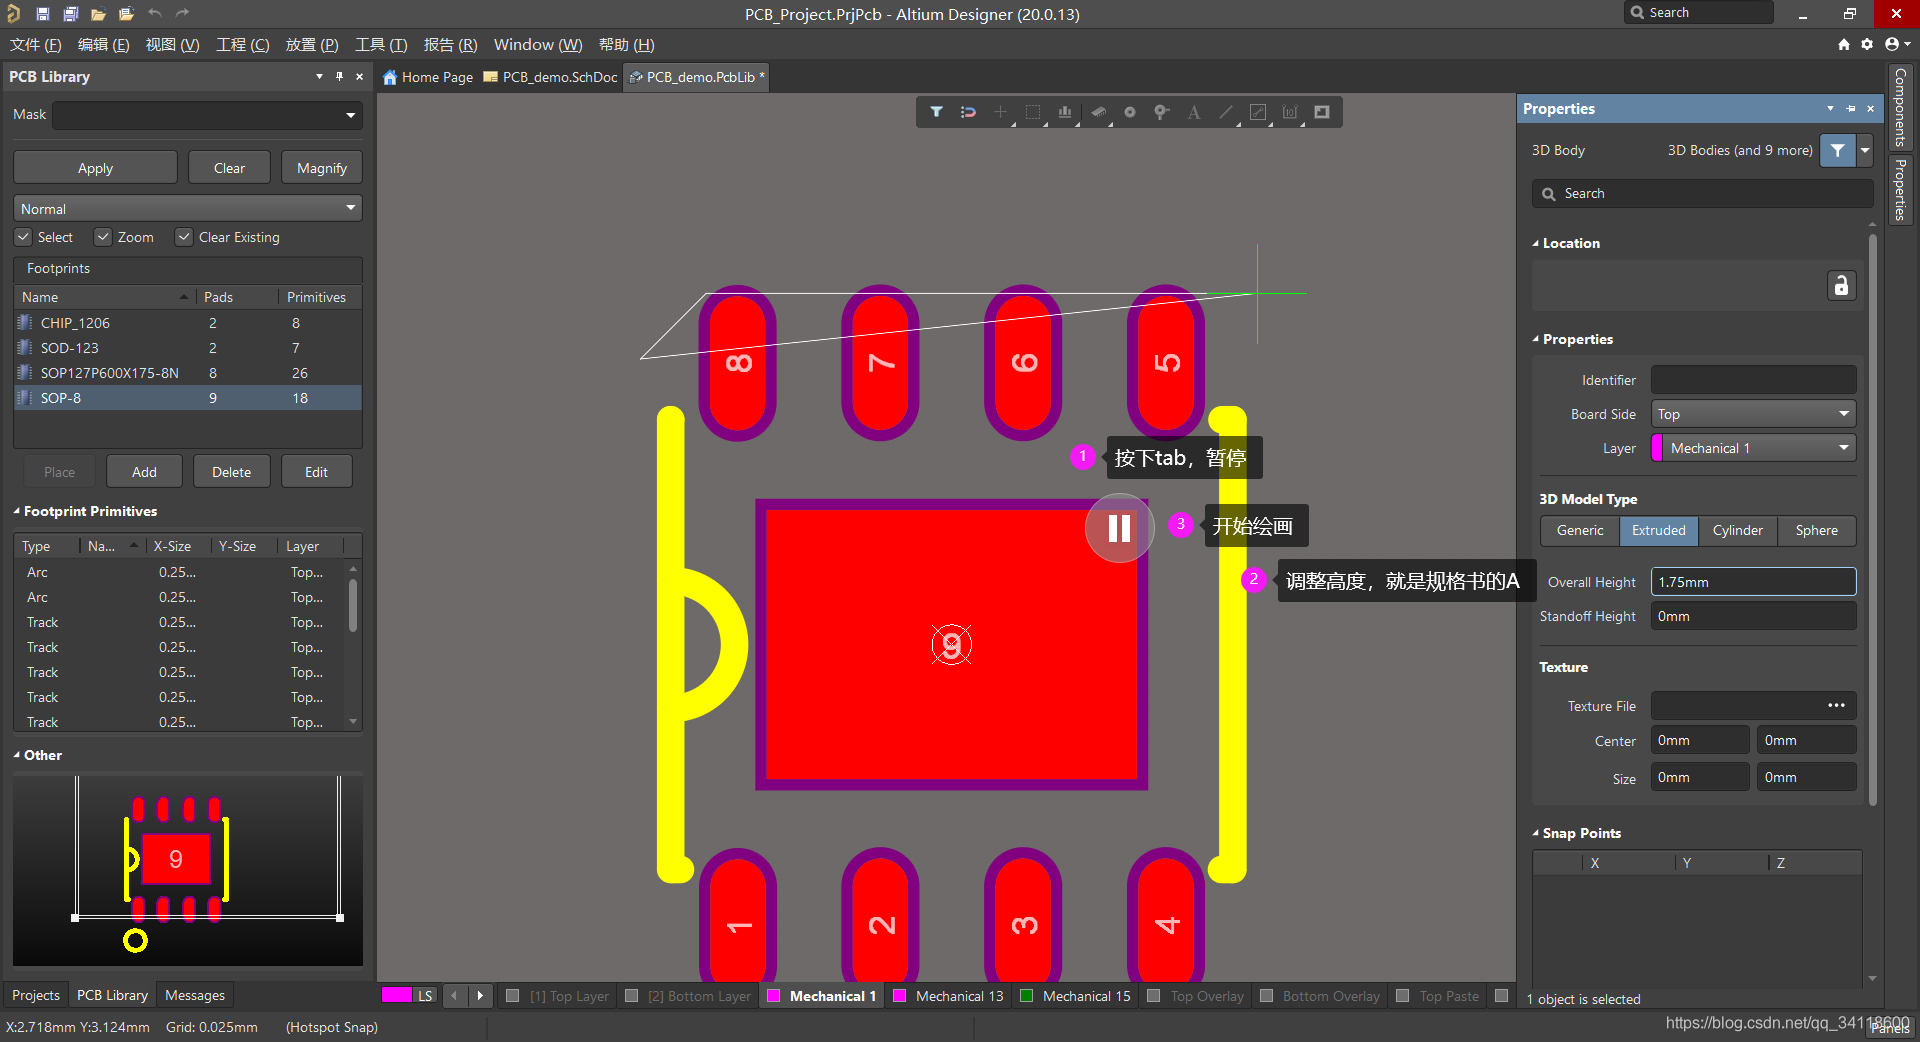Switch to the Home Page tab
The image size is (1920, 1042).
[428, 77]
